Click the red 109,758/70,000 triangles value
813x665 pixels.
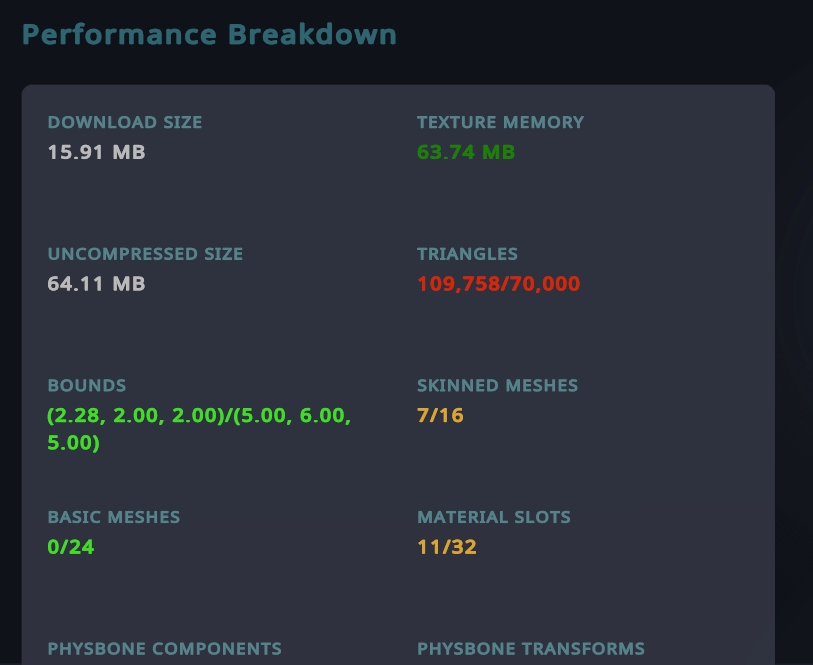(x=498, y=284)
